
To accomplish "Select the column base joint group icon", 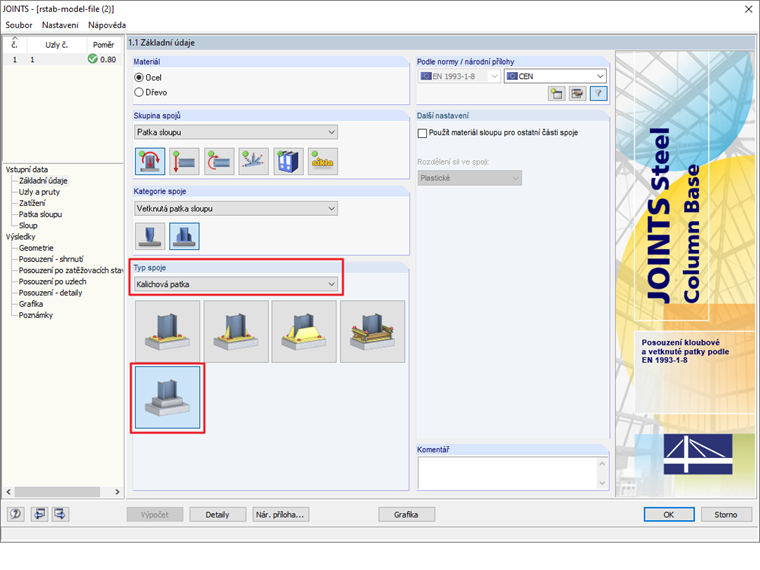I will [150, 161].
